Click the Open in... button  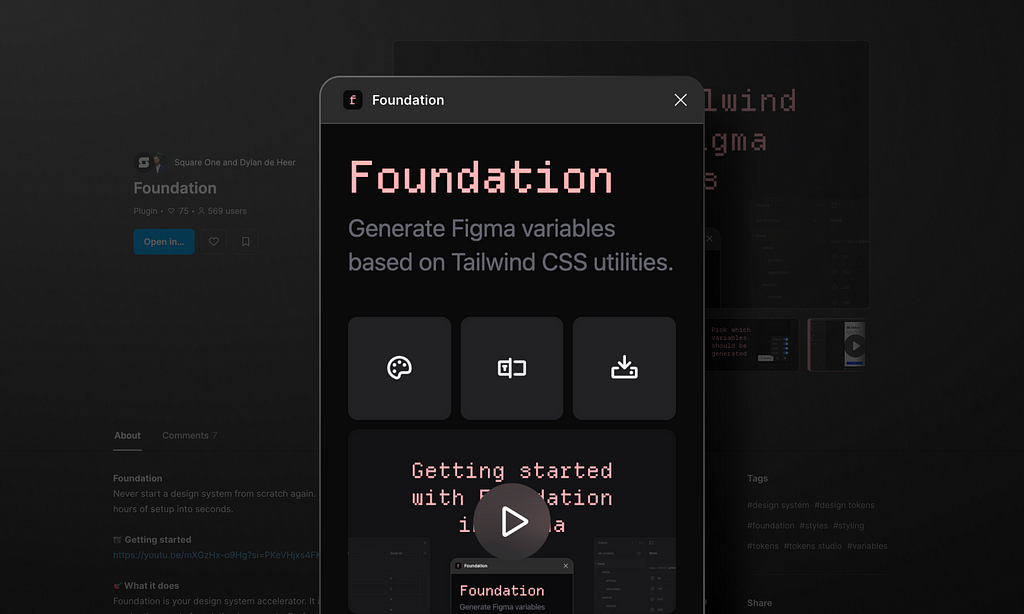coord(164,242)
